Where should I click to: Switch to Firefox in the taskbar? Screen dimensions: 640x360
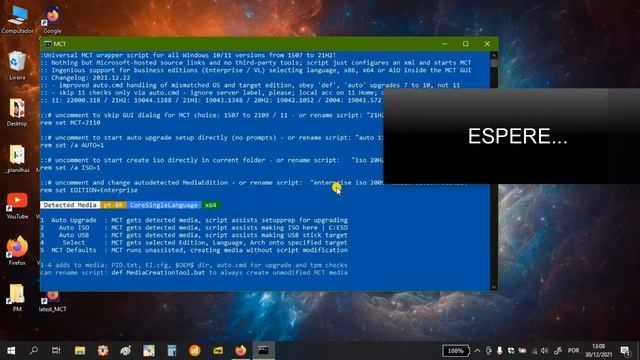click(x=241, y=351)
